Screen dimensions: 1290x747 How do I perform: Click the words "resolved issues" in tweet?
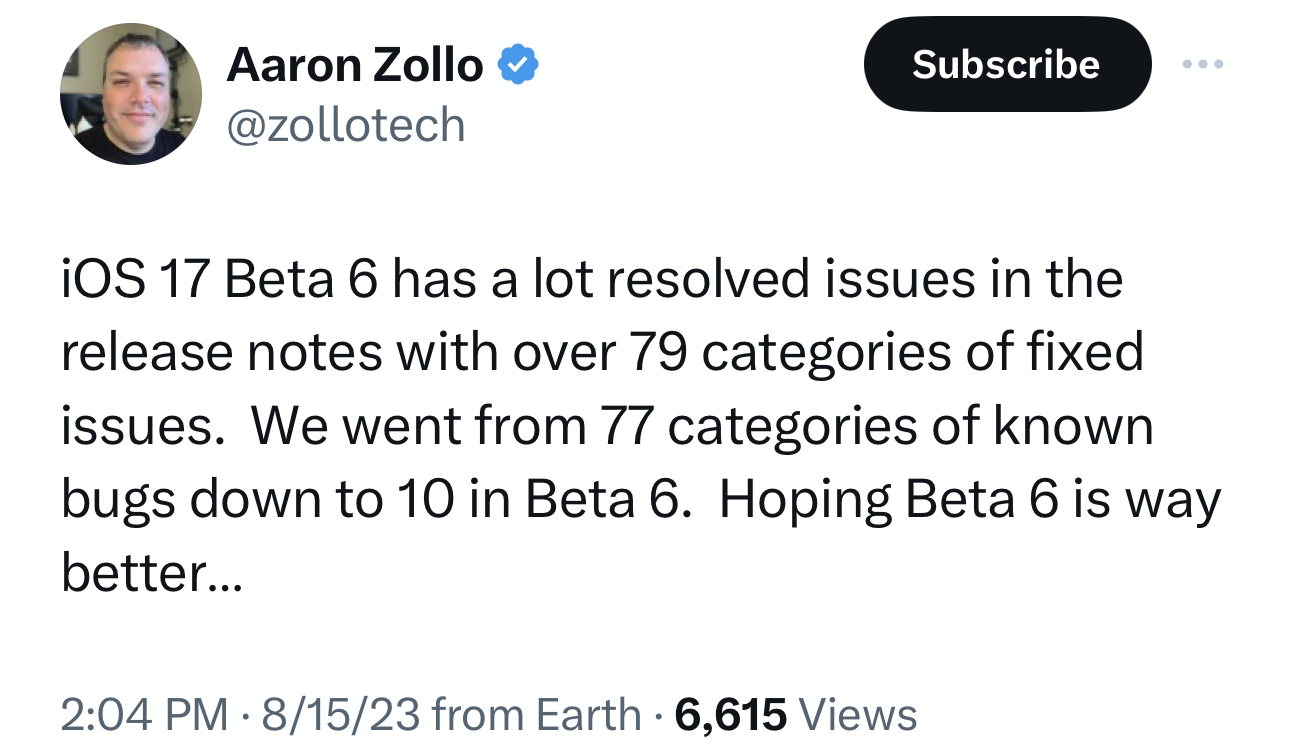pos(780,280)
